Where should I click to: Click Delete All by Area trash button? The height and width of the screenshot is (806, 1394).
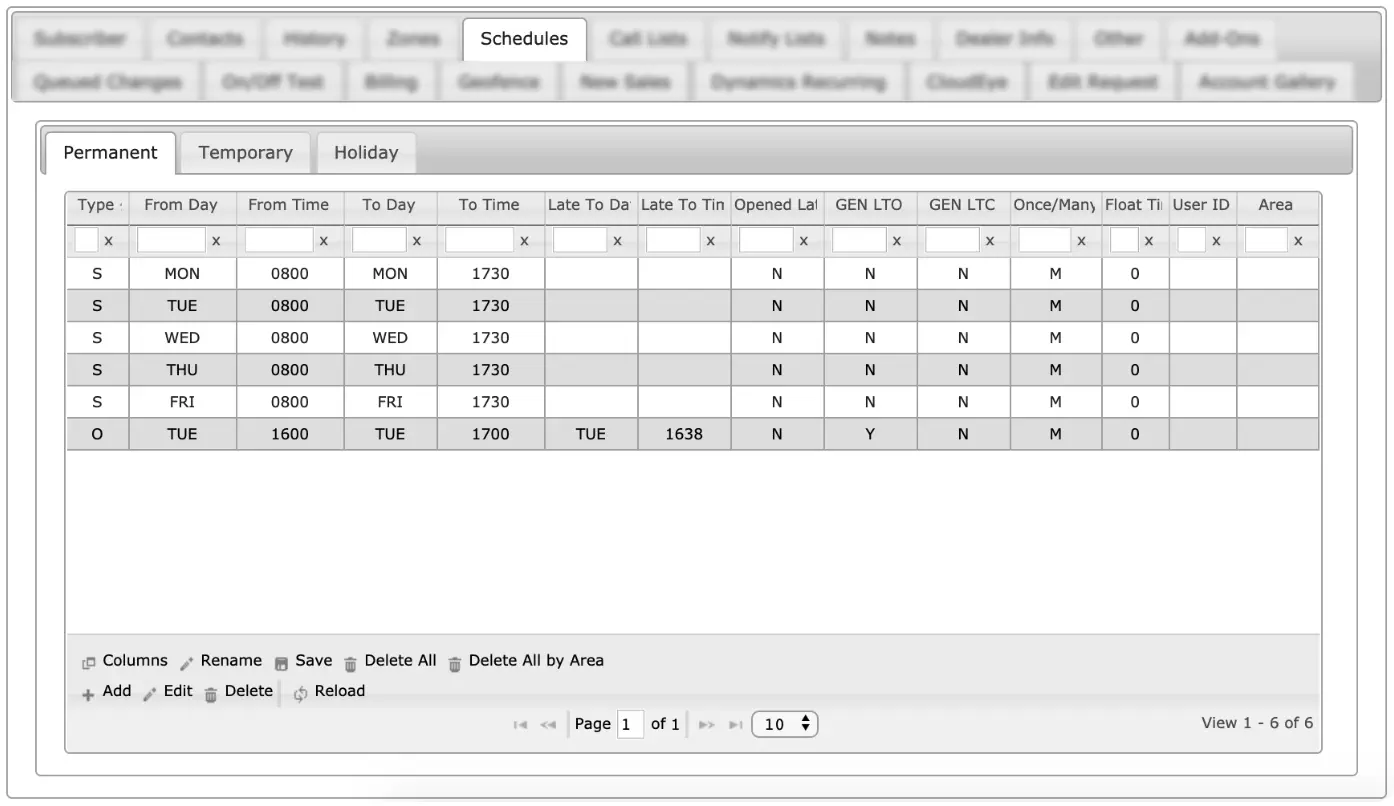pos(525,661)
